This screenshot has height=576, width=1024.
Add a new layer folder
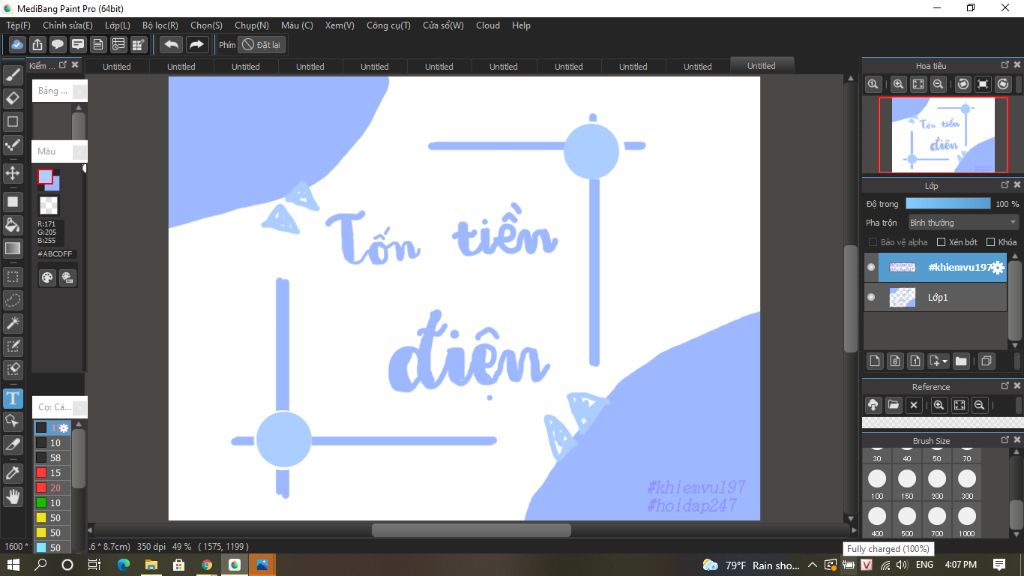point(961,361)
